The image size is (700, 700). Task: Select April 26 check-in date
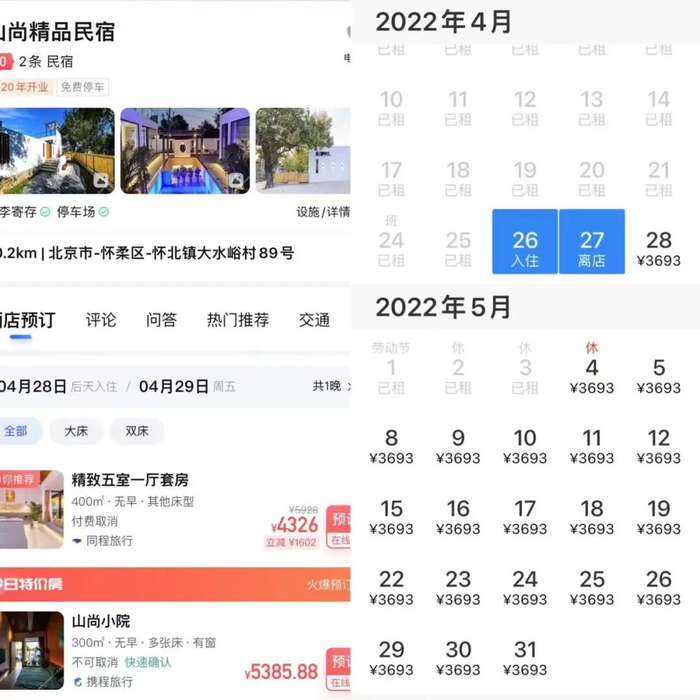point(525,241)
